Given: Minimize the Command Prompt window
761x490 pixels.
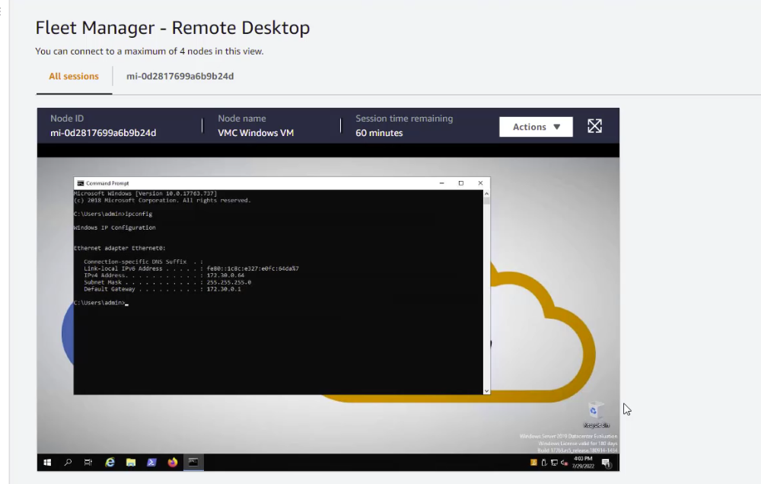Looking at the screenshot, I should [442, 183].
